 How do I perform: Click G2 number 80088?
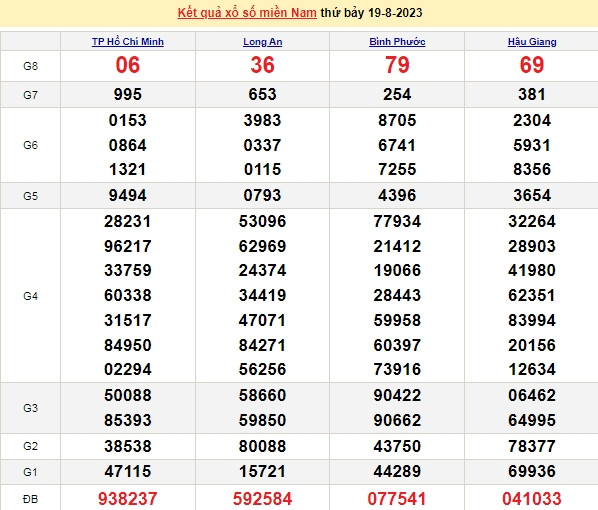point(262,446)
